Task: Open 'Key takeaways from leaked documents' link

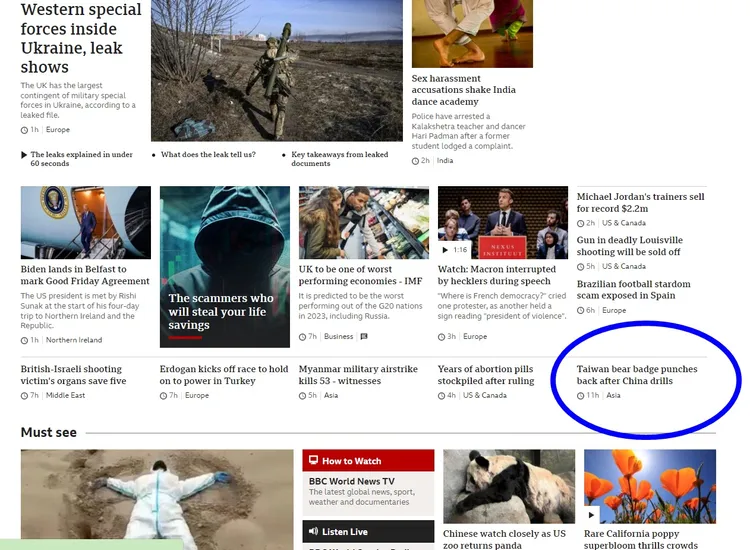Action: [340, 159]
